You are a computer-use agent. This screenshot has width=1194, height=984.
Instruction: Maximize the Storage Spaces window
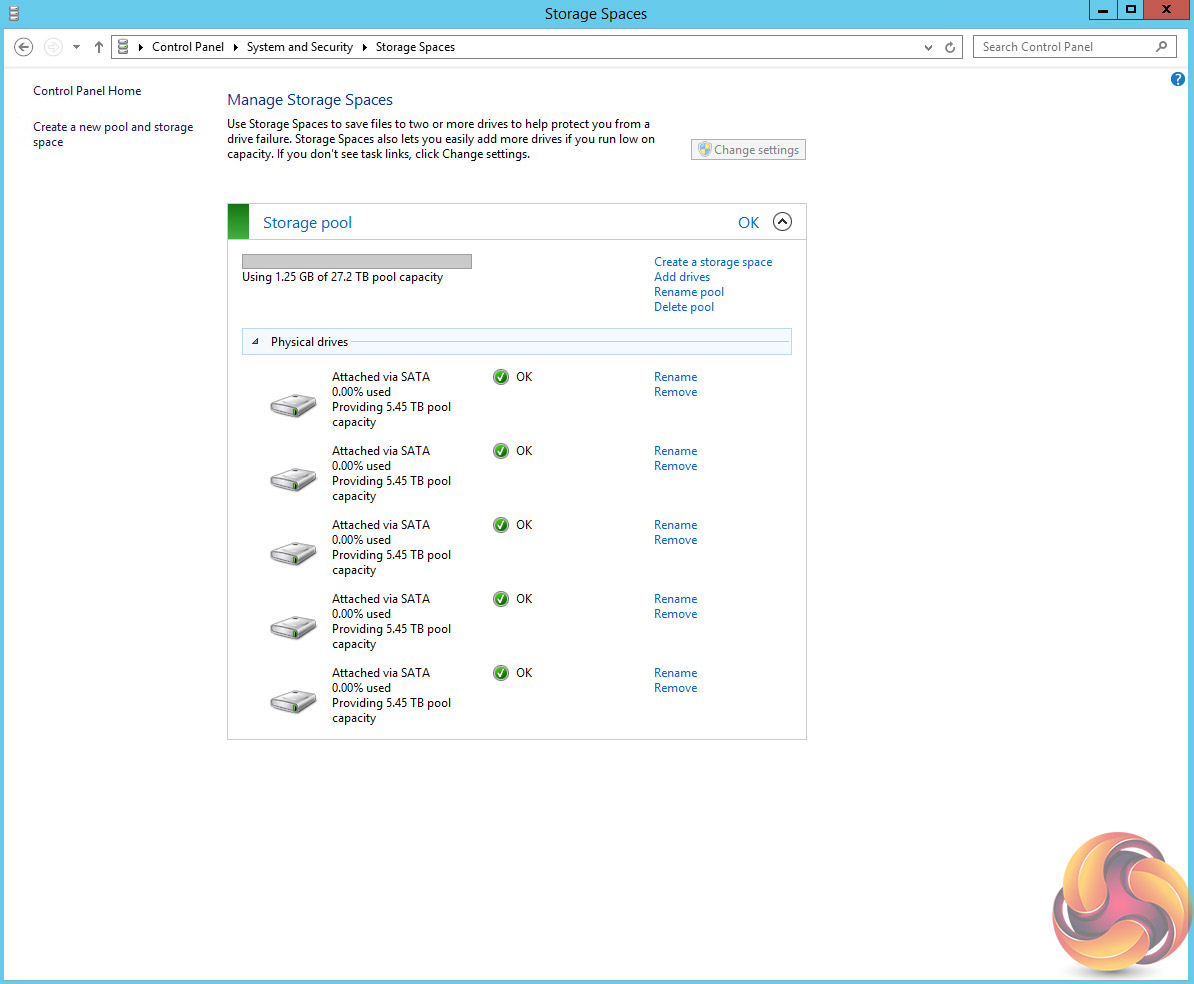click(1131, 9)
